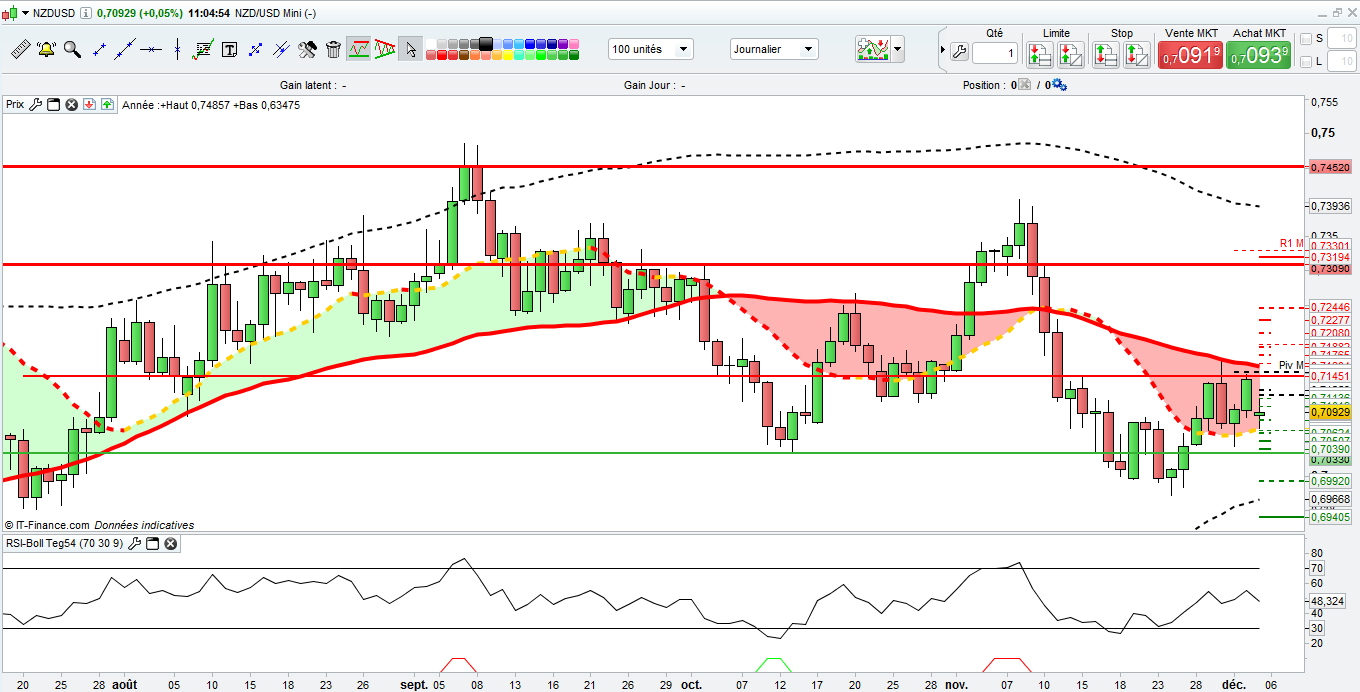Click the IT-Finance.com copyright text
Image resolution: width=1360 pixels, height=692 pixels.
47,525
